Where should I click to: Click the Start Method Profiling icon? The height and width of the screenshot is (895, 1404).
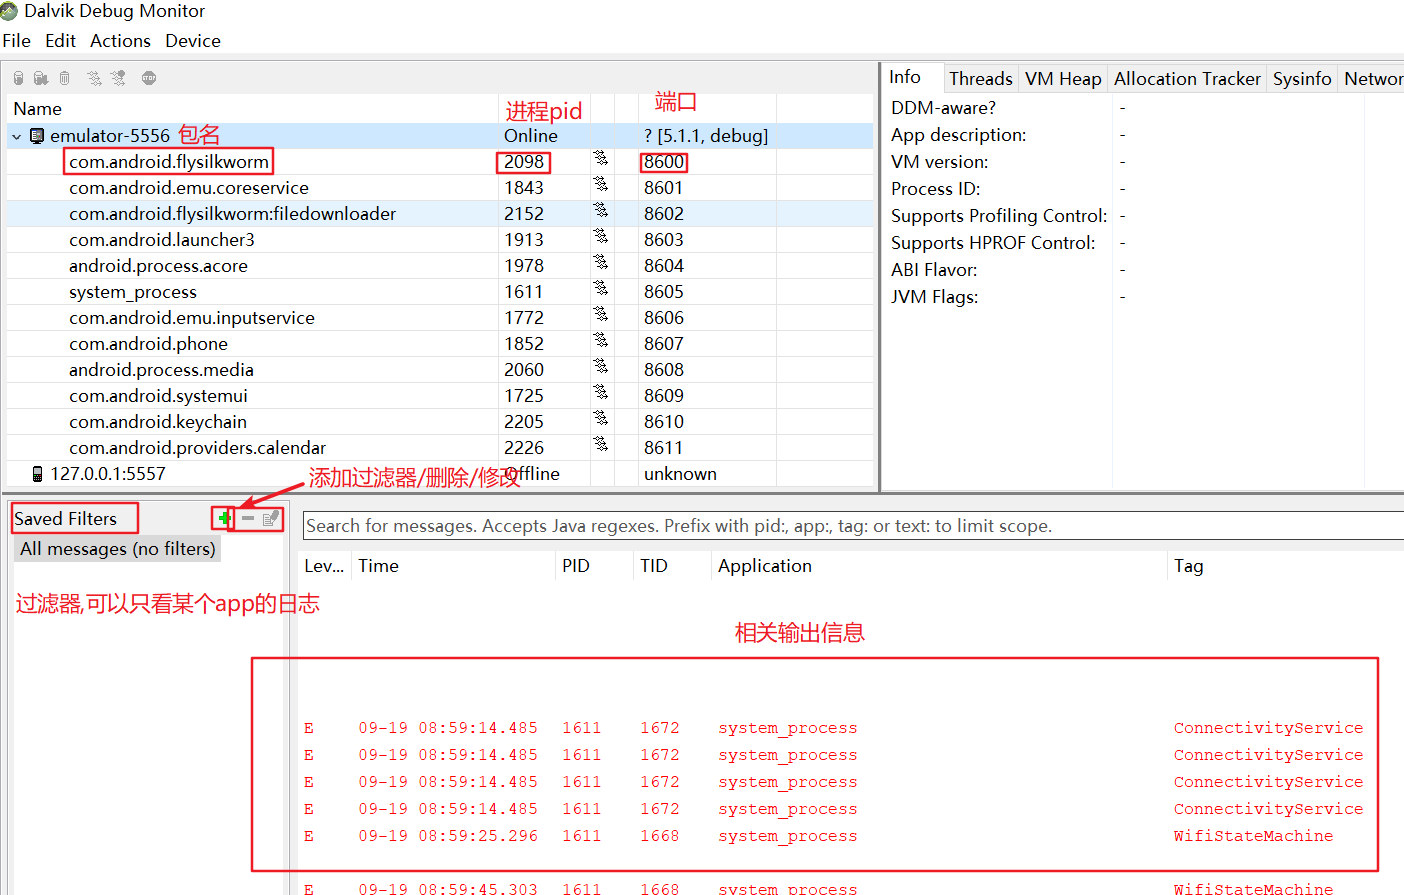pyautogui.click(x=118, y=78)
